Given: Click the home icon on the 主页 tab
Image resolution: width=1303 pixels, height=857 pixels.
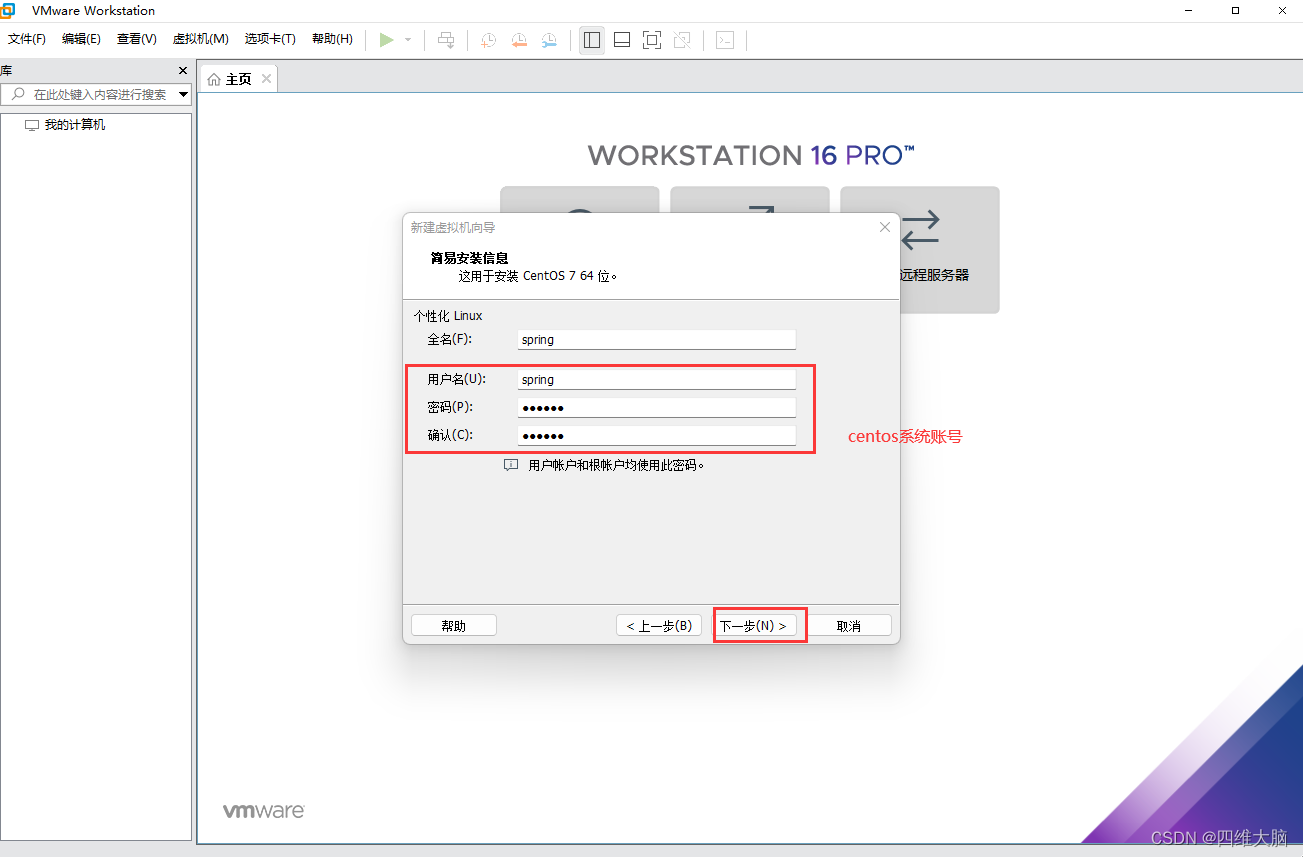Looking at the screenshot, I should [214, 79].
